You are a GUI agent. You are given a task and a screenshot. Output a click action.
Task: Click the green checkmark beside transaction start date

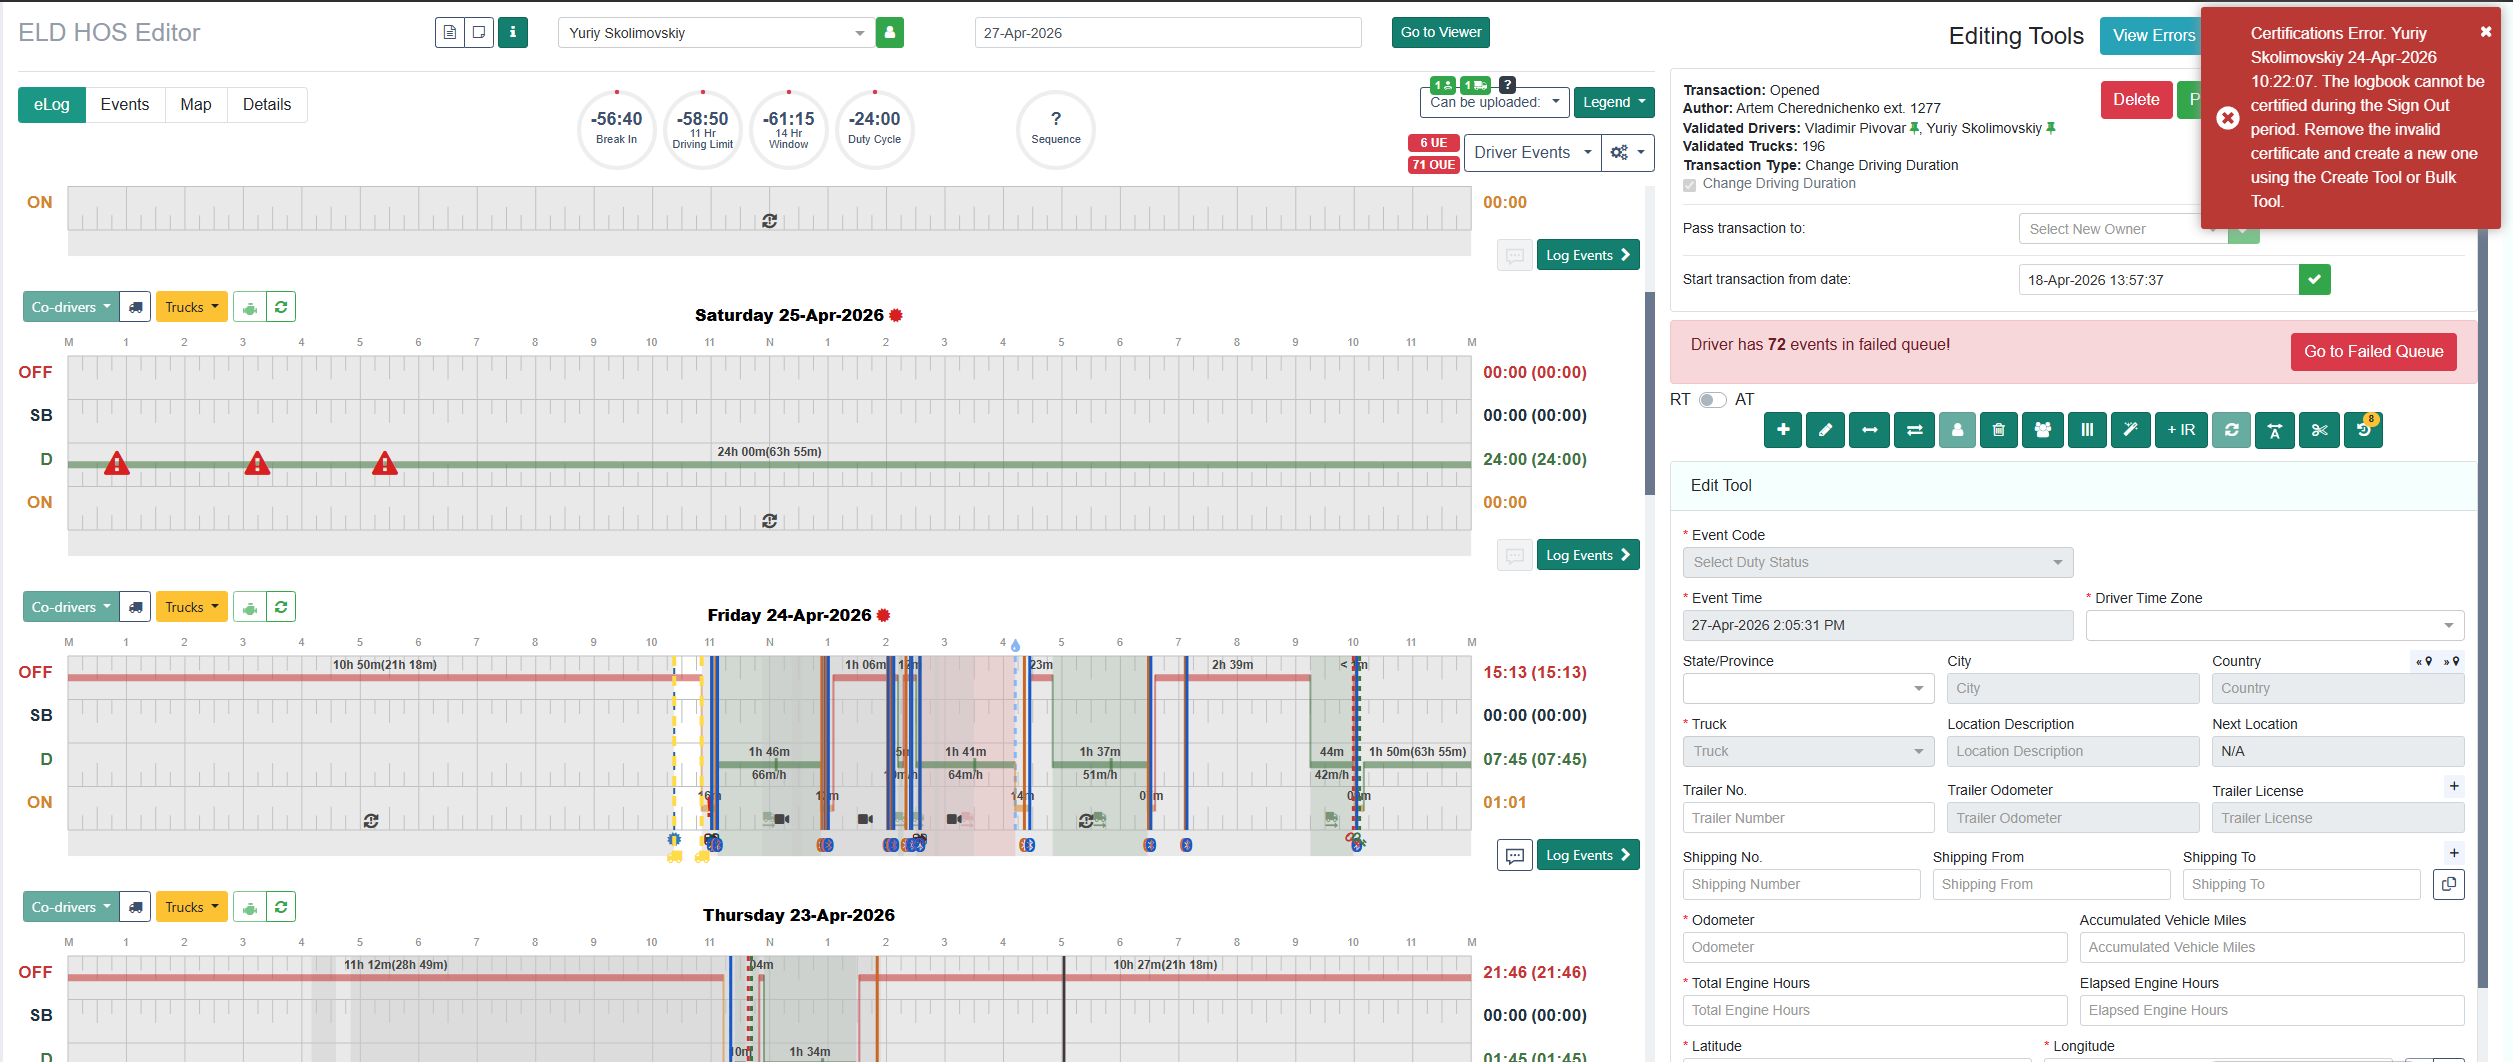(x=2315, y=280)
